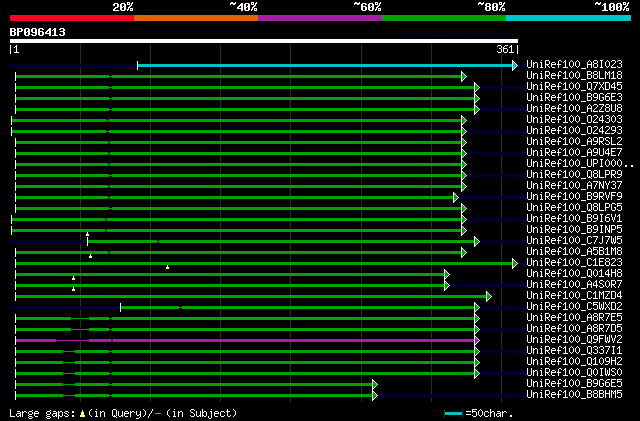
Task: Click the purple ~60% segment of the color bar
Action: pos(320,18)
